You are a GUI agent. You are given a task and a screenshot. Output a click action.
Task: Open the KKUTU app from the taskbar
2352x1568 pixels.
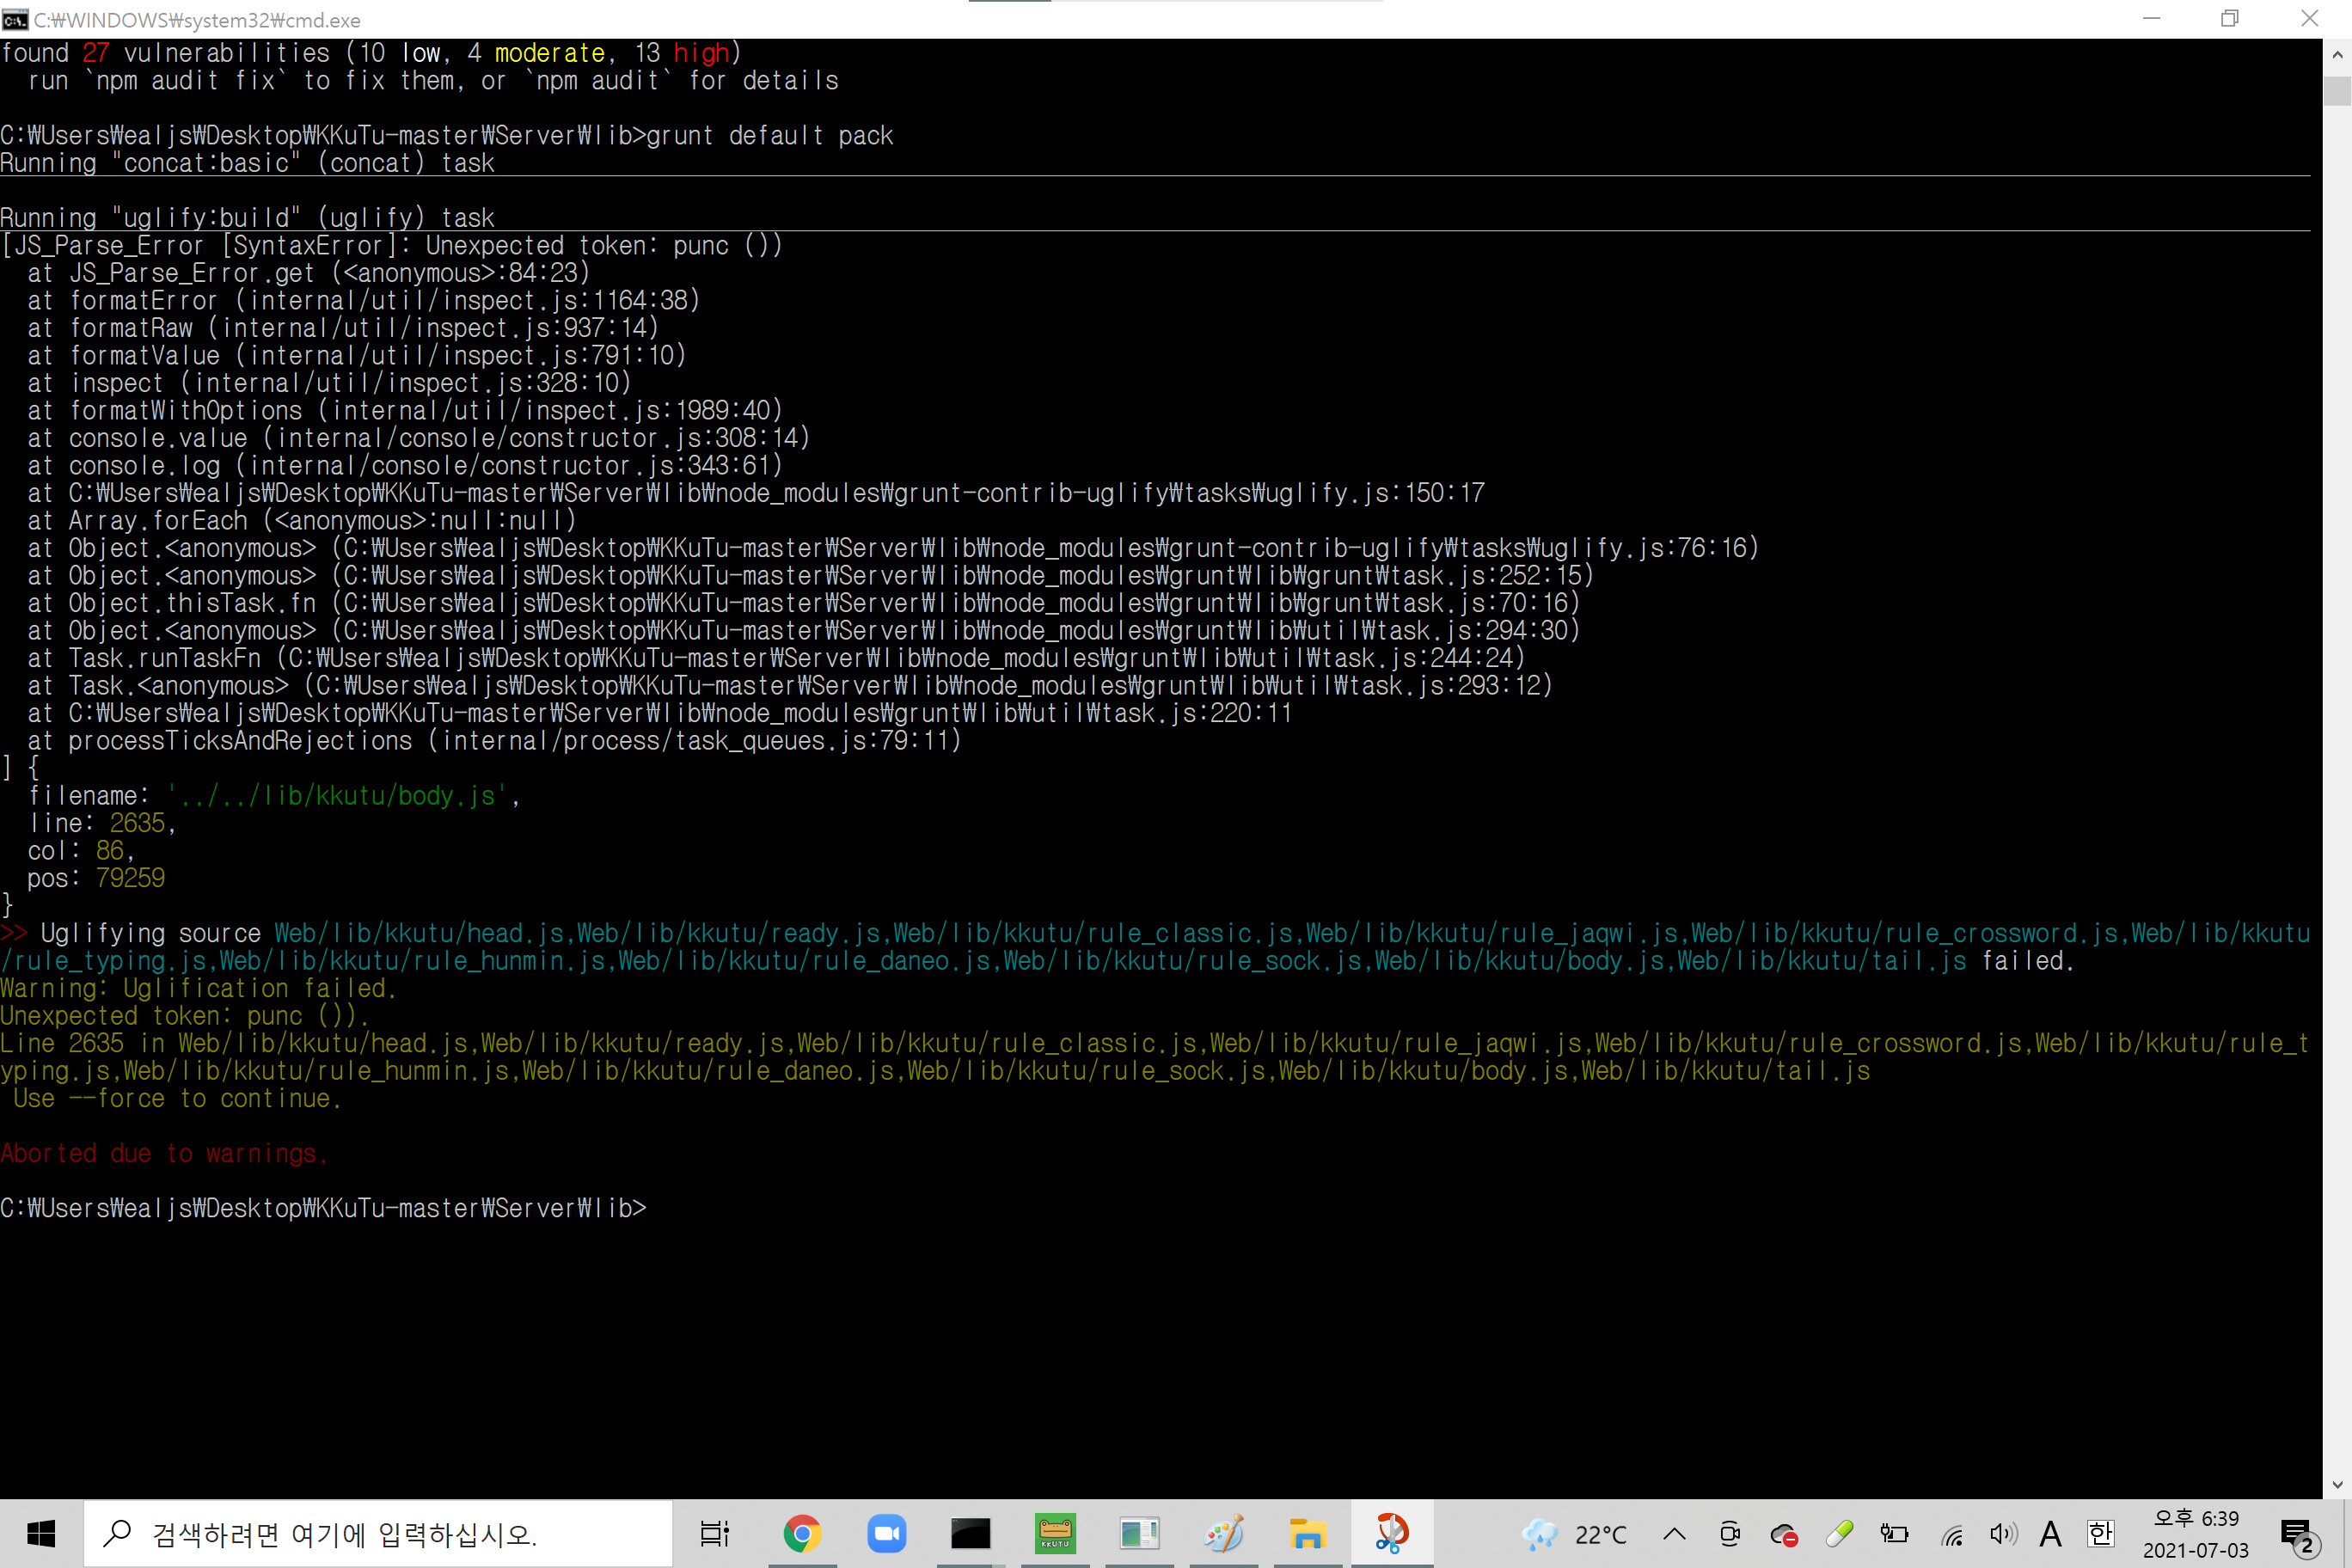[x=1056, y=1533]
